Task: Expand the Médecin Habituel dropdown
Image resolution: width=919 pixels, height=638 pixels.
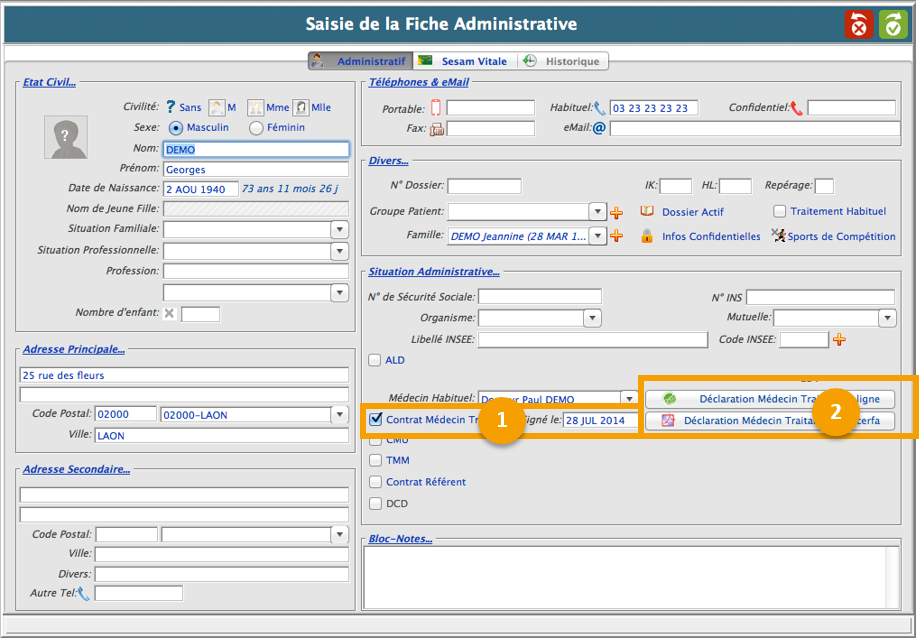Action: [x=629, y=398]
